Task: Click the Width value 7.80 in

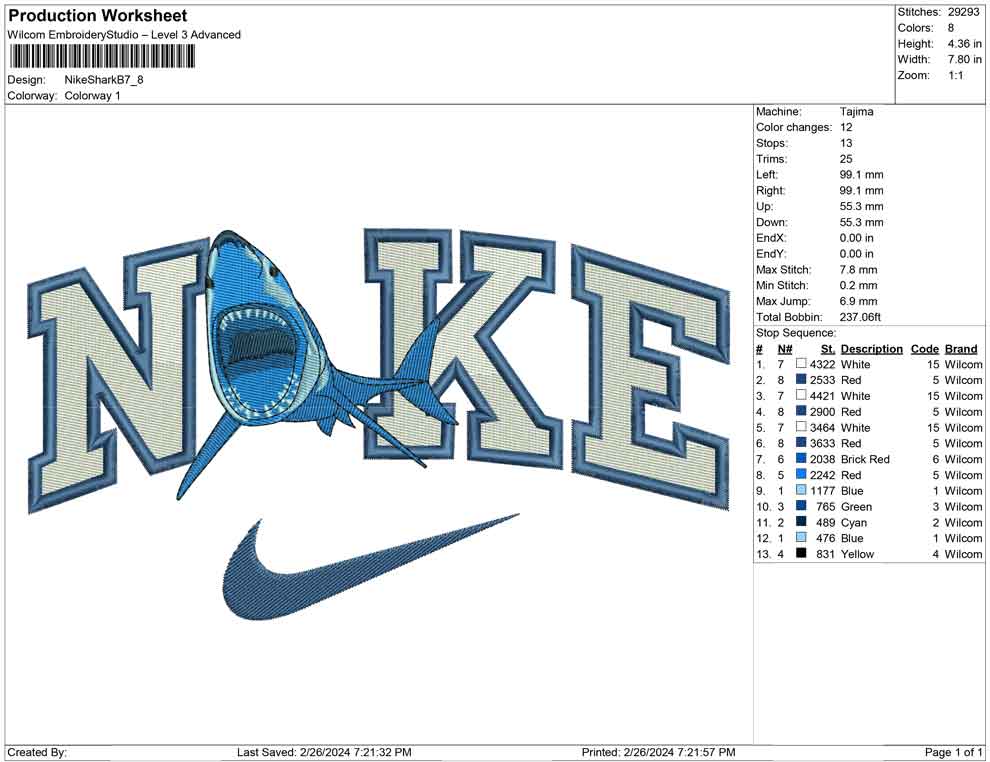Action: (964, 59)
